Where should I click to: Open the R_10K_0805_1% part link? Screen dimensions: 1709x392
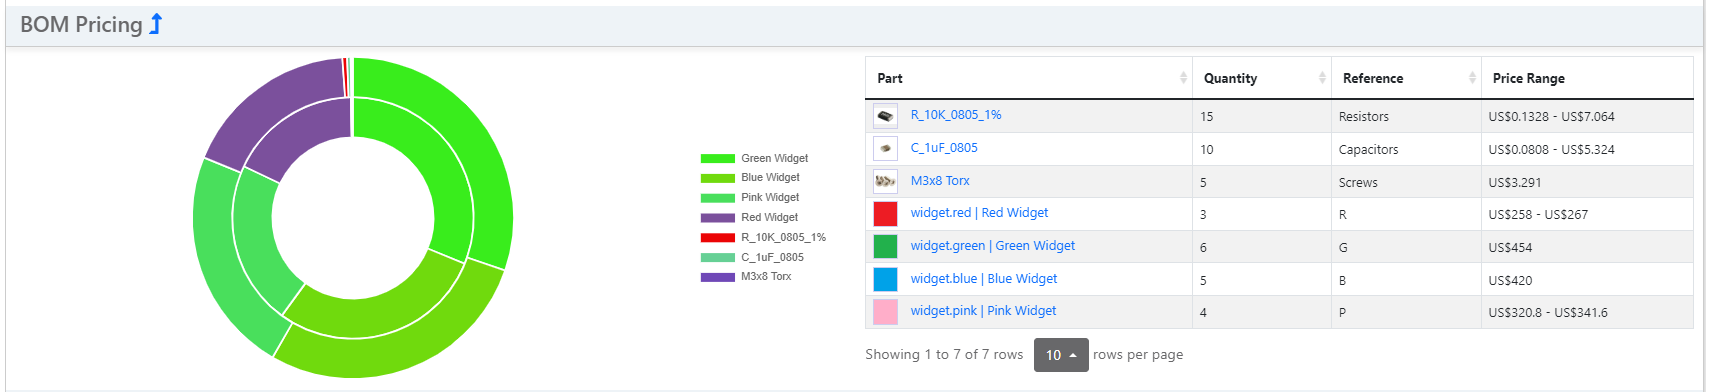956,115
